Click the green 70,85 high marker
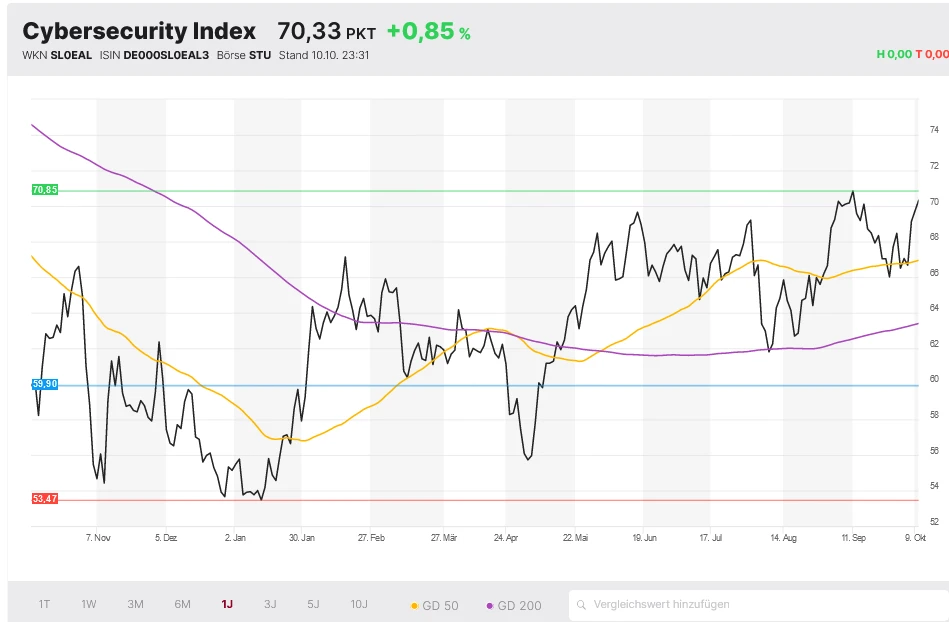The image size is (949, 622). point(45,190)
